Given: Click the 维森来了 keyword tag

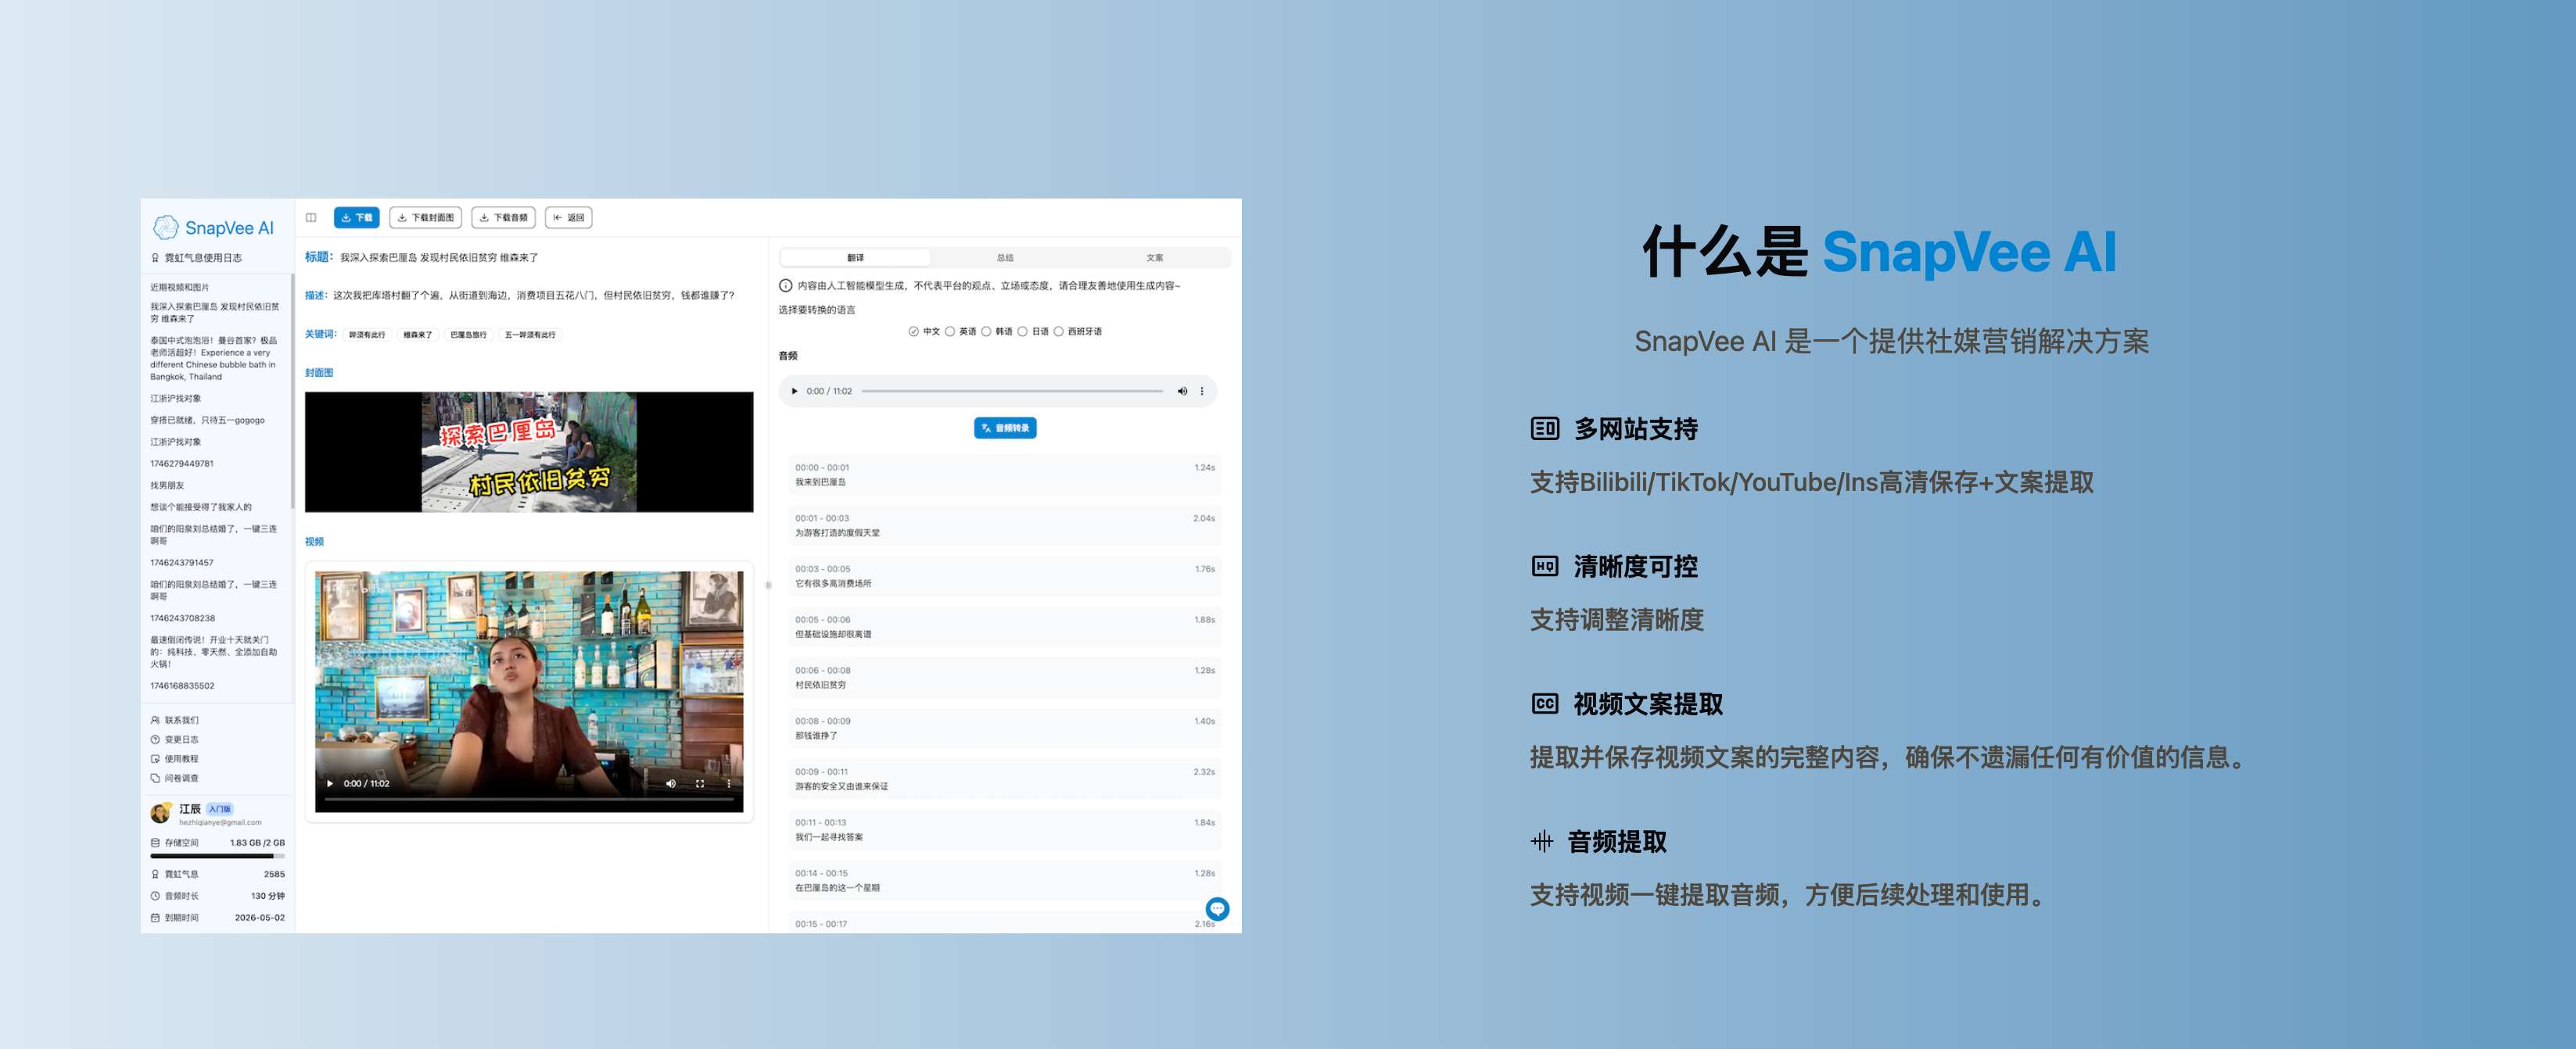Looking at the screenshot, I should (418, 335).
